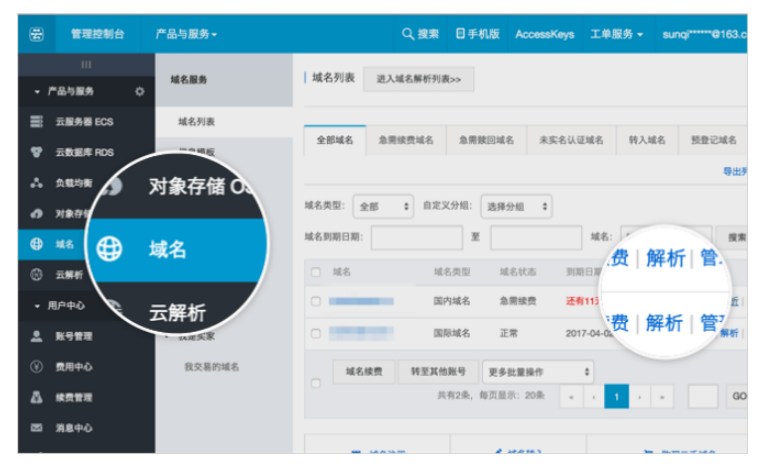Switch to the 转入域名 tab
759x464 pixels.
coord(647,140)
